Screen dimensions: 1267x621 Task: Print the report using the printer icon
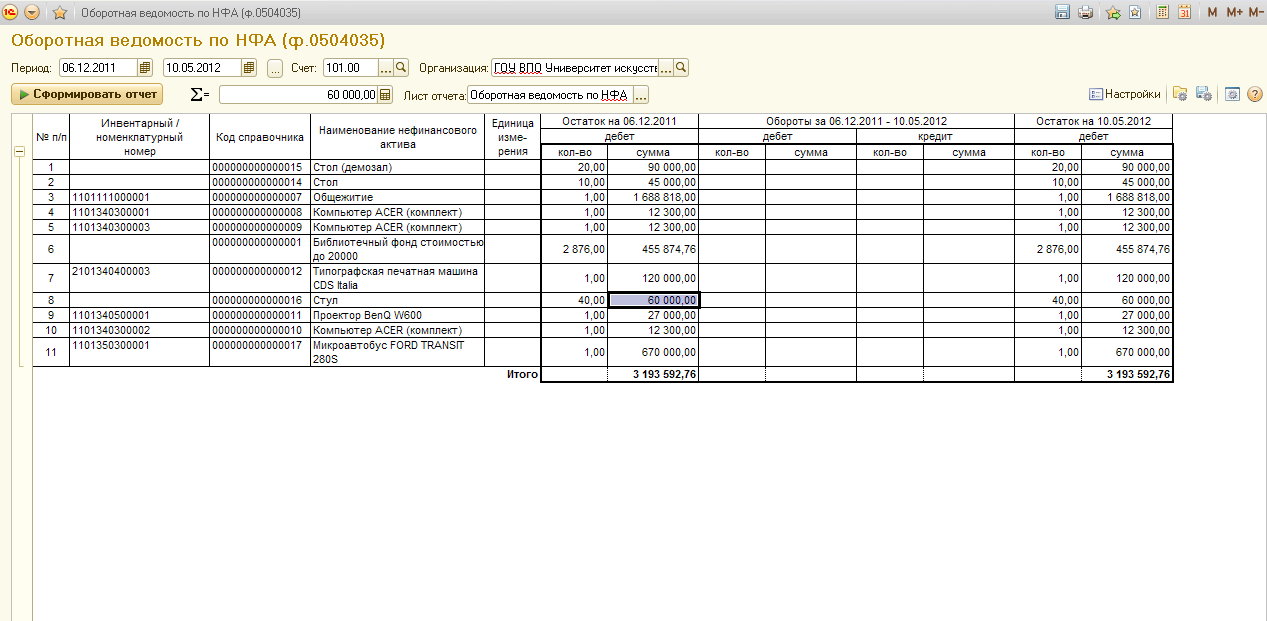click(1085, 13)
